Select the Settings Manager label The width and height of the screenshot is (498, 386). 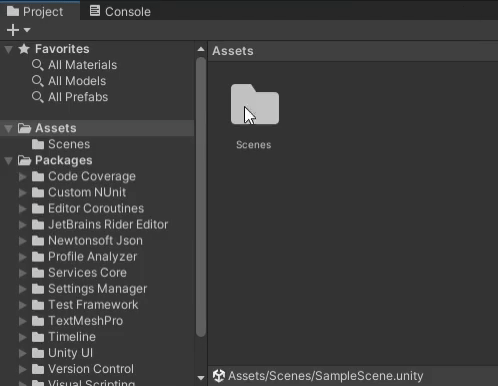tap(97, 289)
